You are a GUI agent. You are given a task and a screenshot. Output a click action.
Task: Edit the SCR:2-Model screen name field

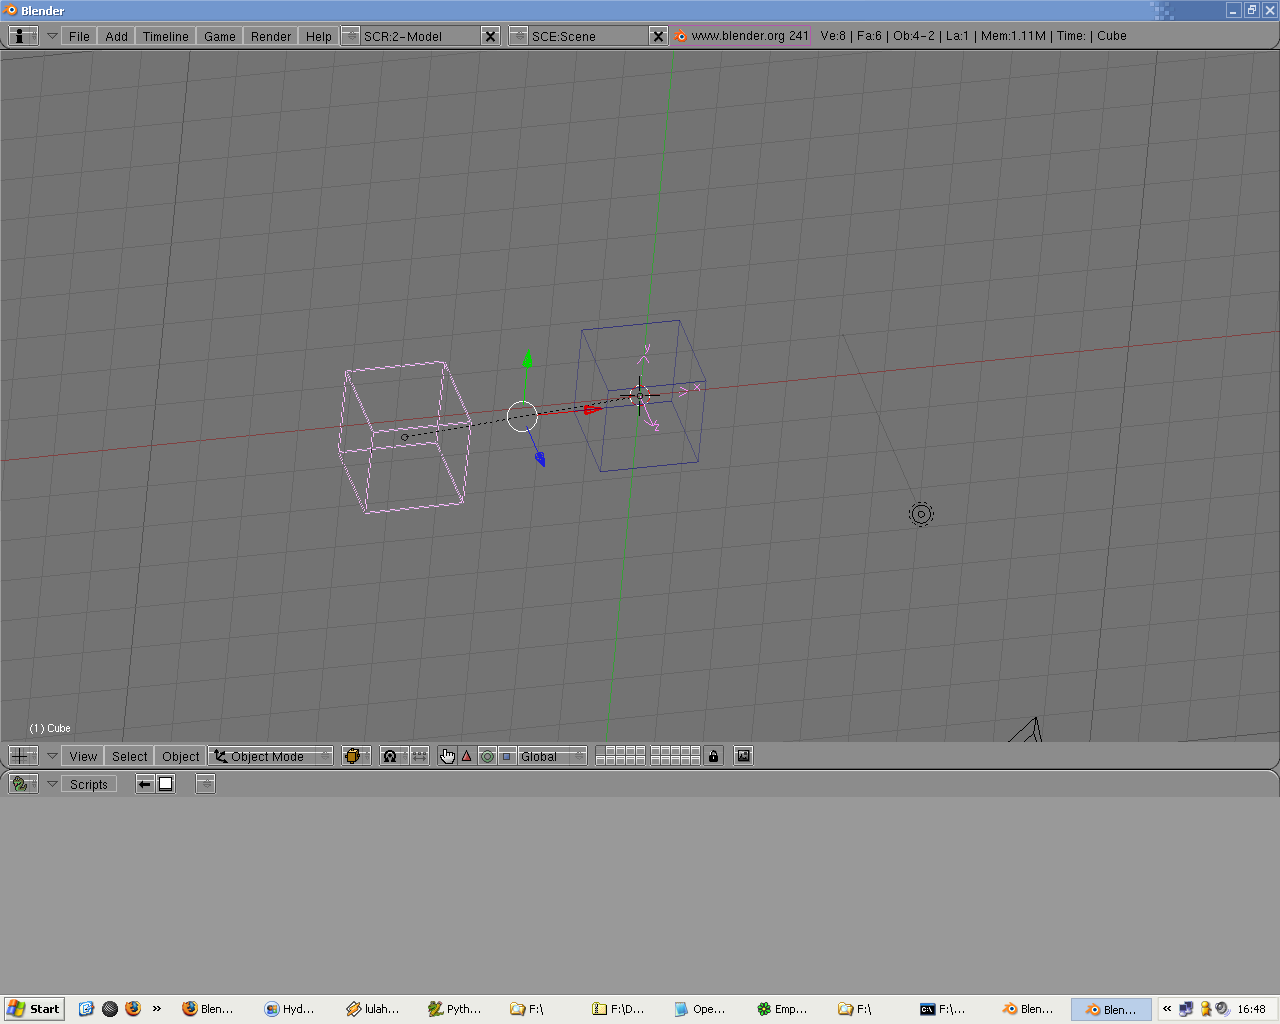420,36
